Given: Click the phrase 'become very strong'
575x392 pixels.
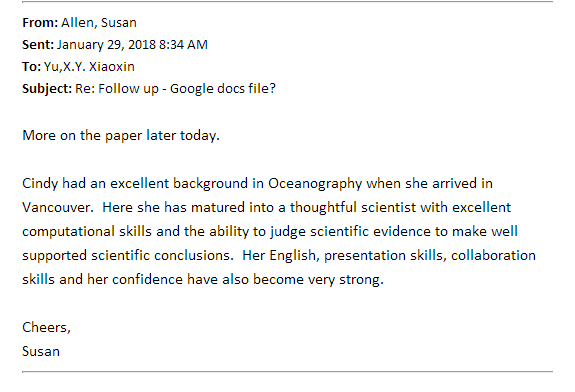Looking at the screenshot, I should (316, 279).
